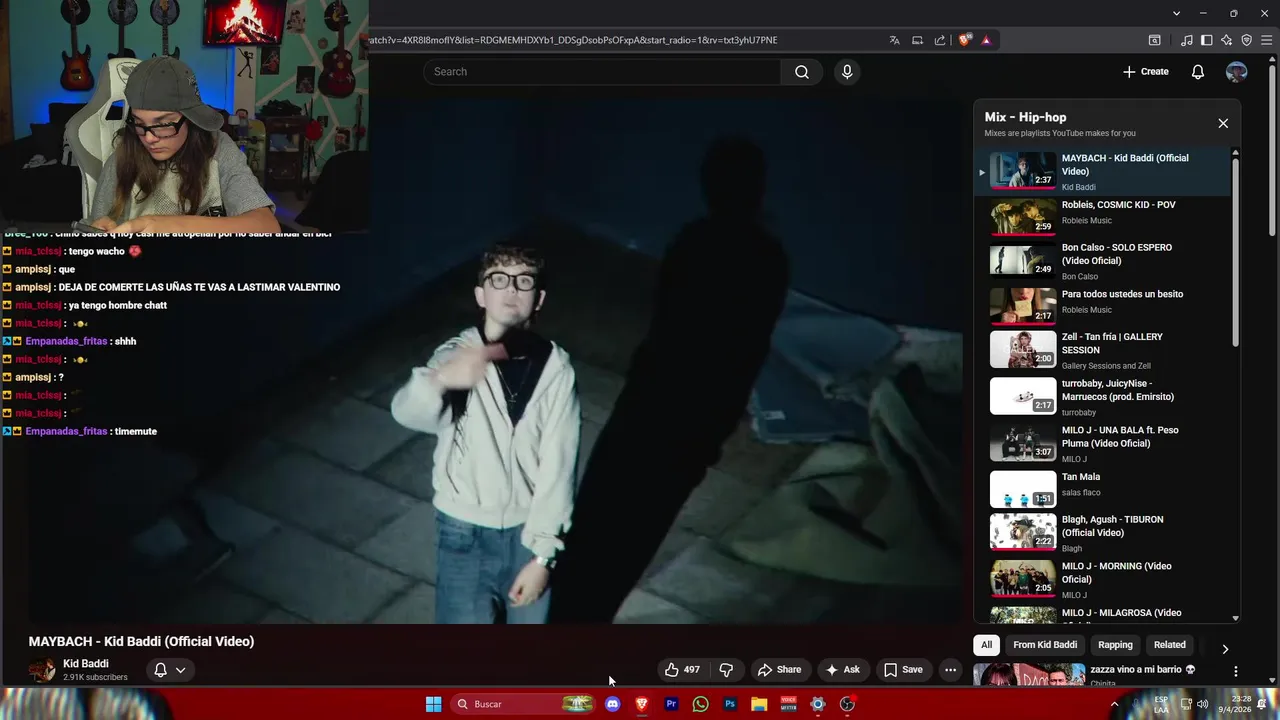Open the Kid Baddi channel avatar
The image size is (1280, 720).
click(x=42, y=670)
